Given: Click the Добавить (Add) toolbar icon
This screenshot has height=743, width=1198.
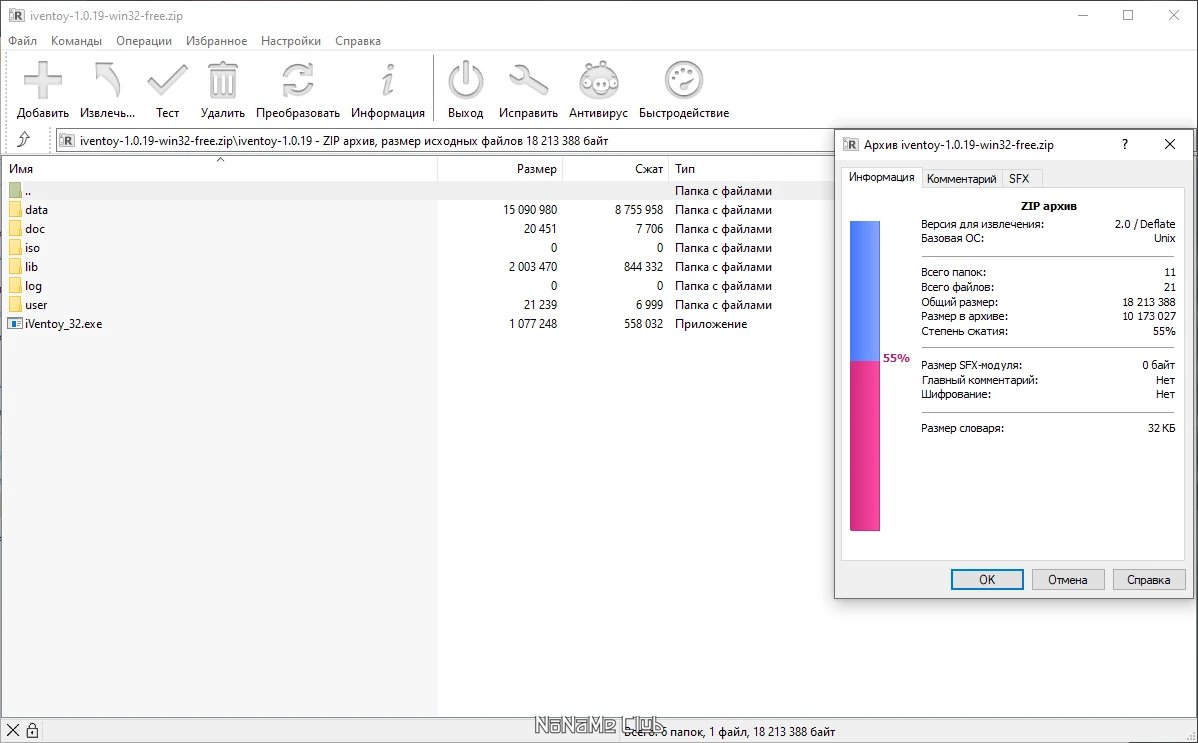Looking at the screenshot, I should point(43,80).
